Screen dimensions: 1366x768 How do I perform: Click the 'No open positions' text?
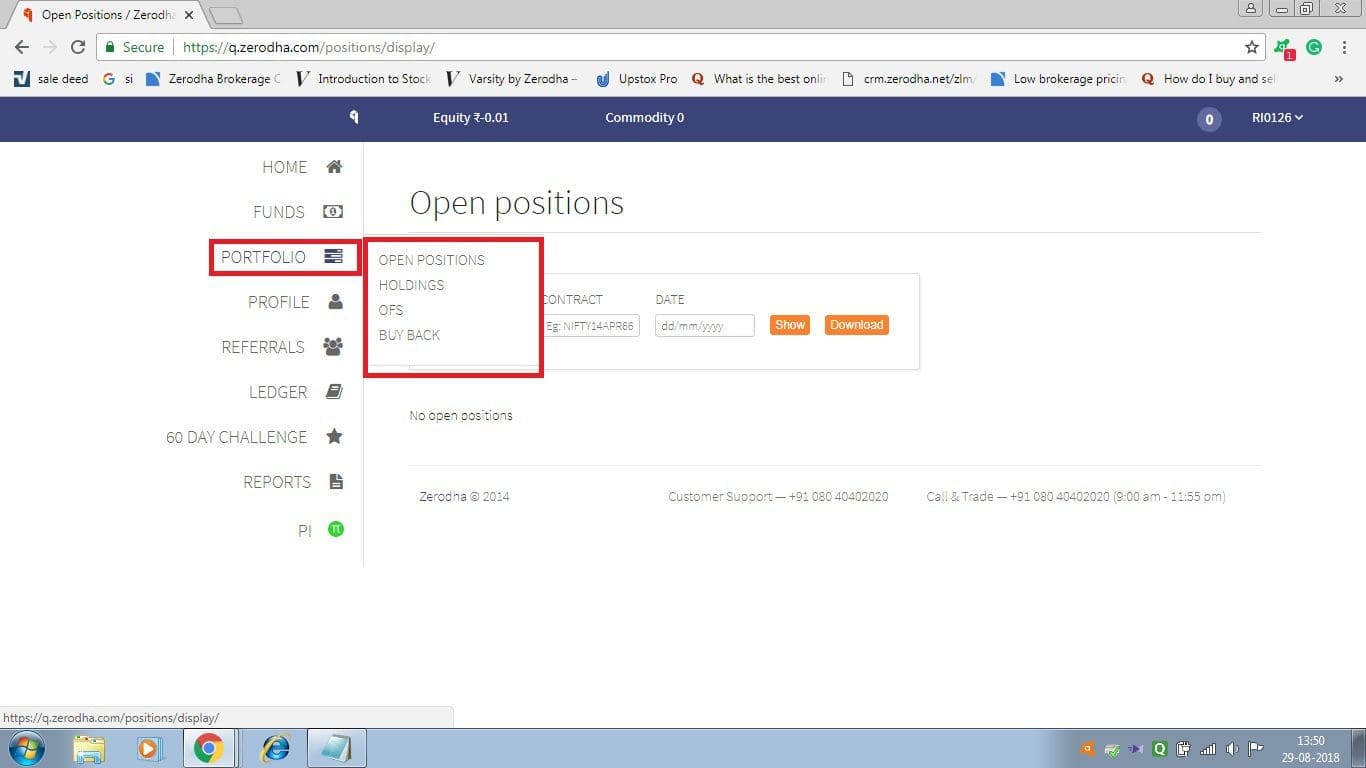pyautogui.click(x=461, y=415)
